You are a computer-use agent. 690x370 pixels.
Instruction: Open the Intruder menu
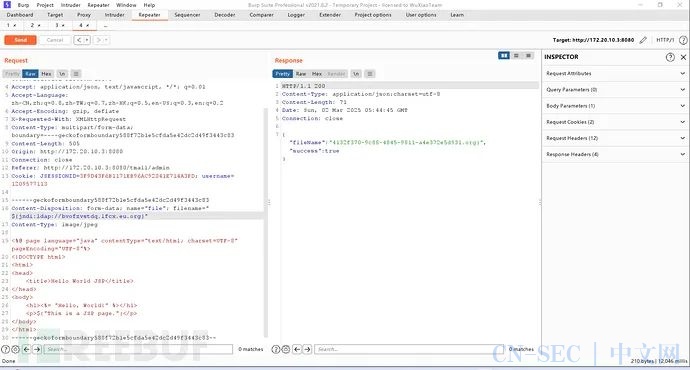70,5
